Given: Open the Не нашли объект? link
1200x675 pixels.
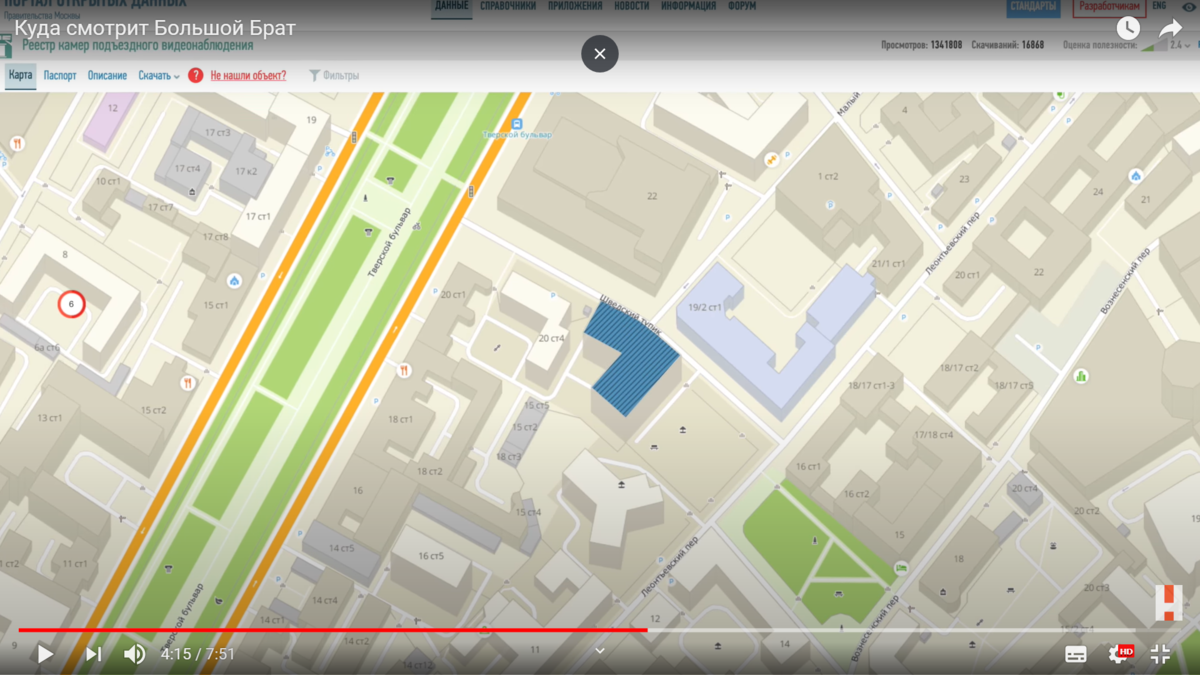Looking at the screenshot, I should (248, 75).
